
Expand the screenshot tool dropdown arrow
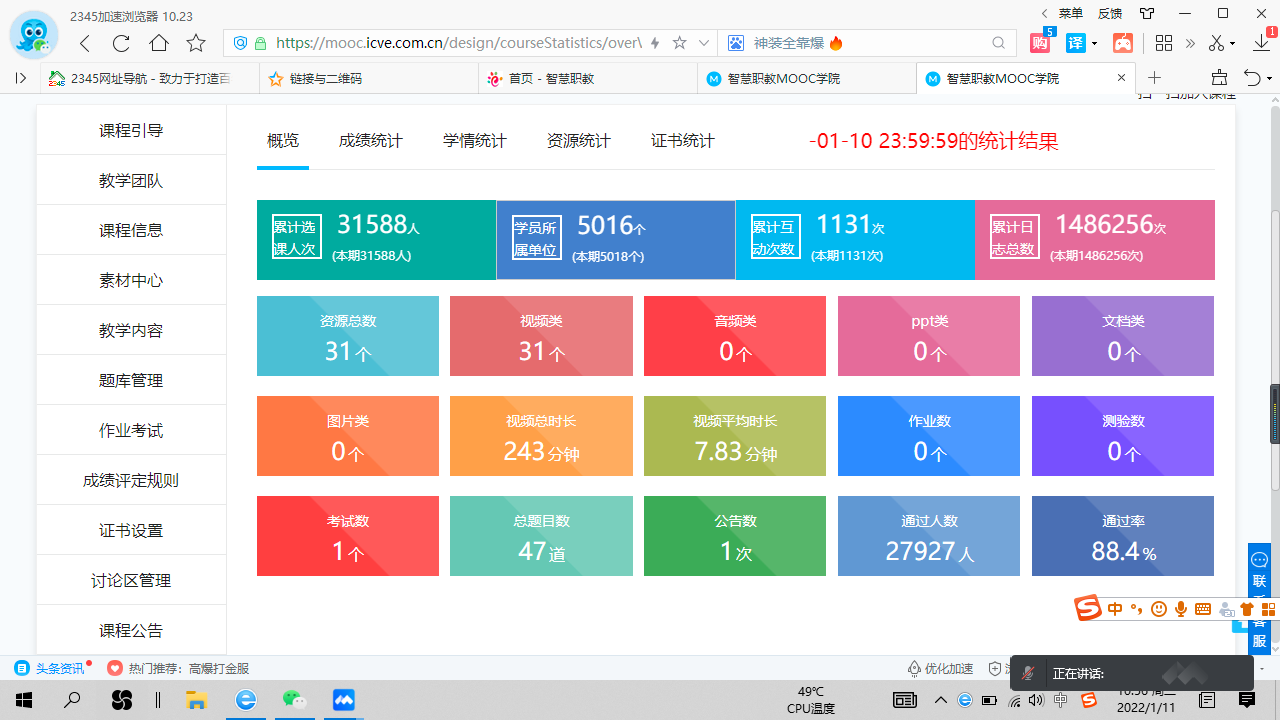1232,44
